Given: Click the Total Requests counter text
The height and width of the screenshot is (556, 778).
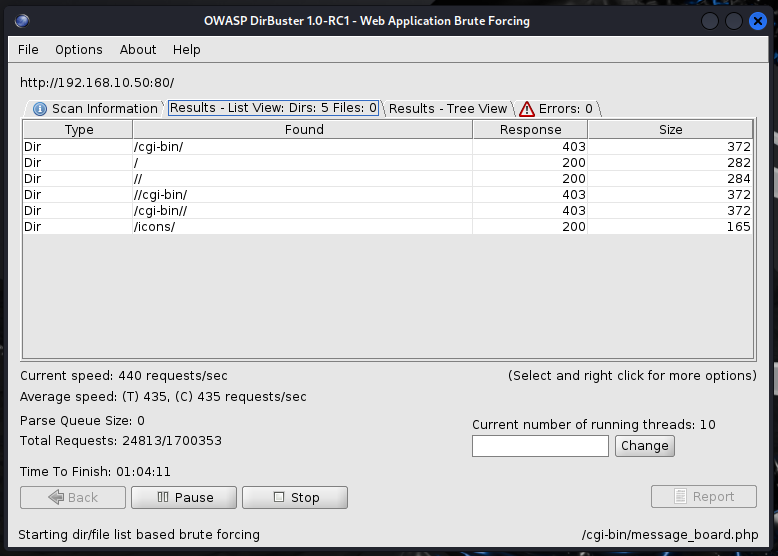Looking at the screenshot, I should pos(121,440).
